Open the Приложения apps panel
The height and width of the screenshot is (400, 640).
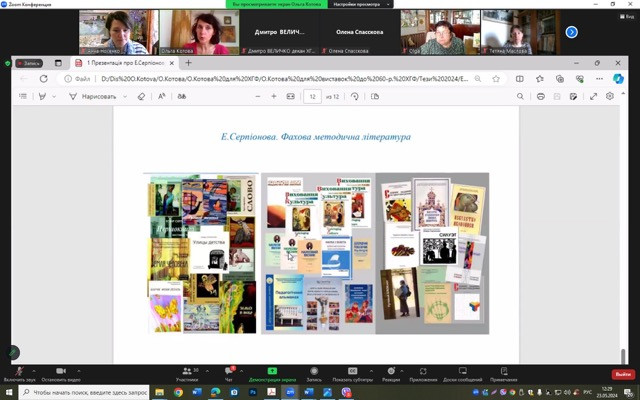click(x=423, y=372)
